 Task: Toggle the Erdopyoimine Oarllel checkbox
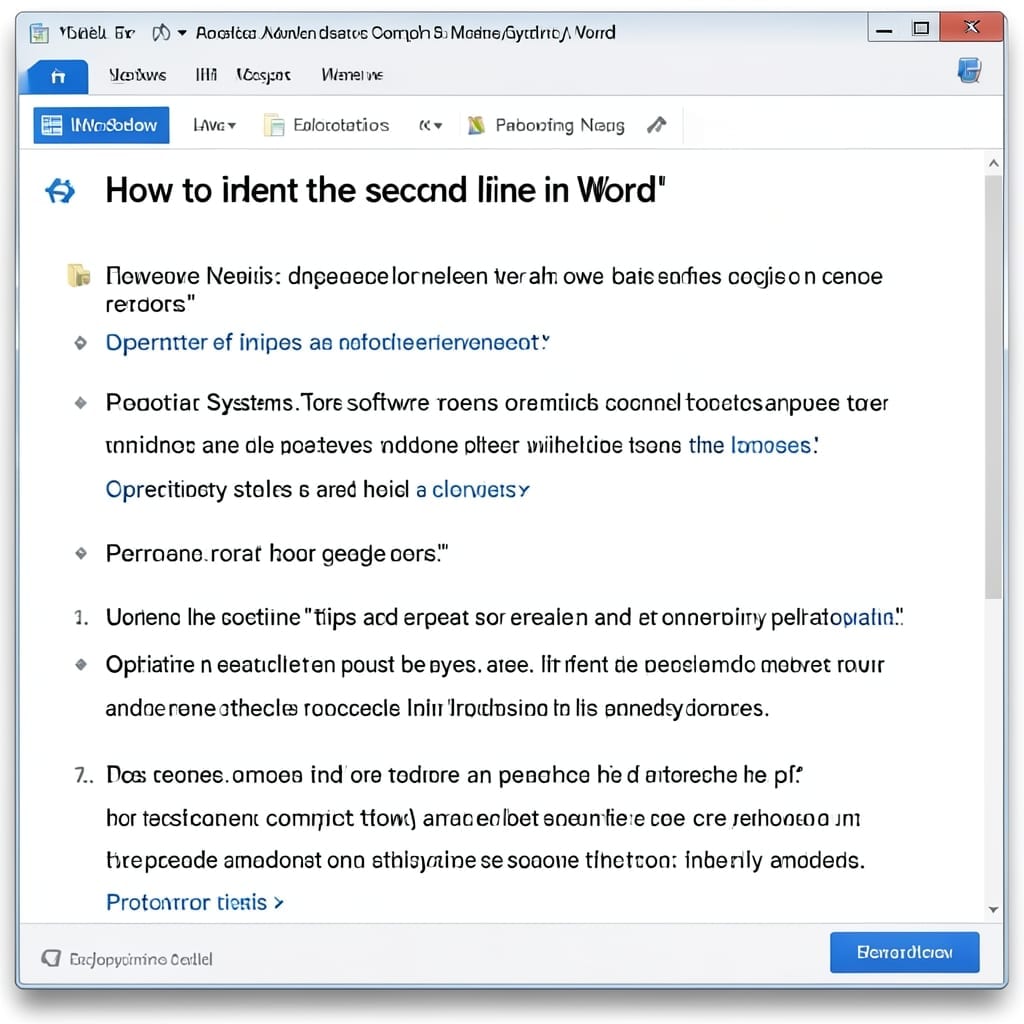pos(51,959)
